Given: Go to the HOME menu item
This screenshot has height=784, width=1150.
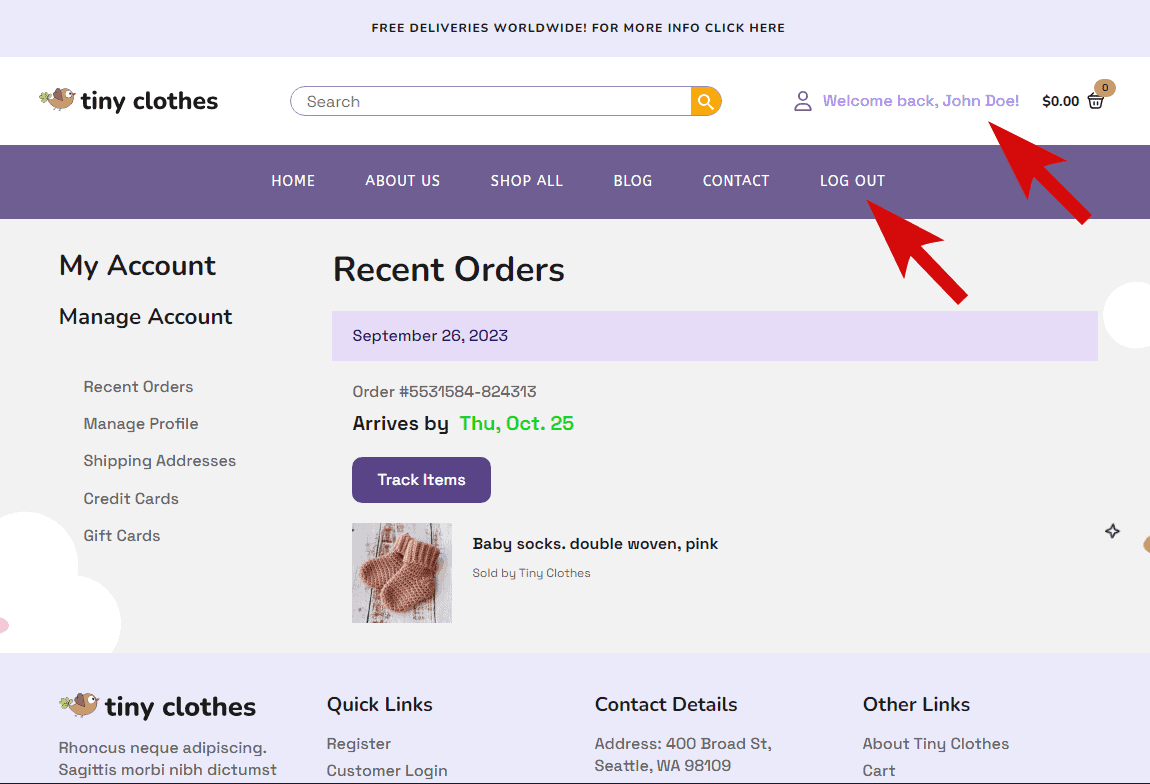Looking at the screenshot, I should [x=293, y=181].
